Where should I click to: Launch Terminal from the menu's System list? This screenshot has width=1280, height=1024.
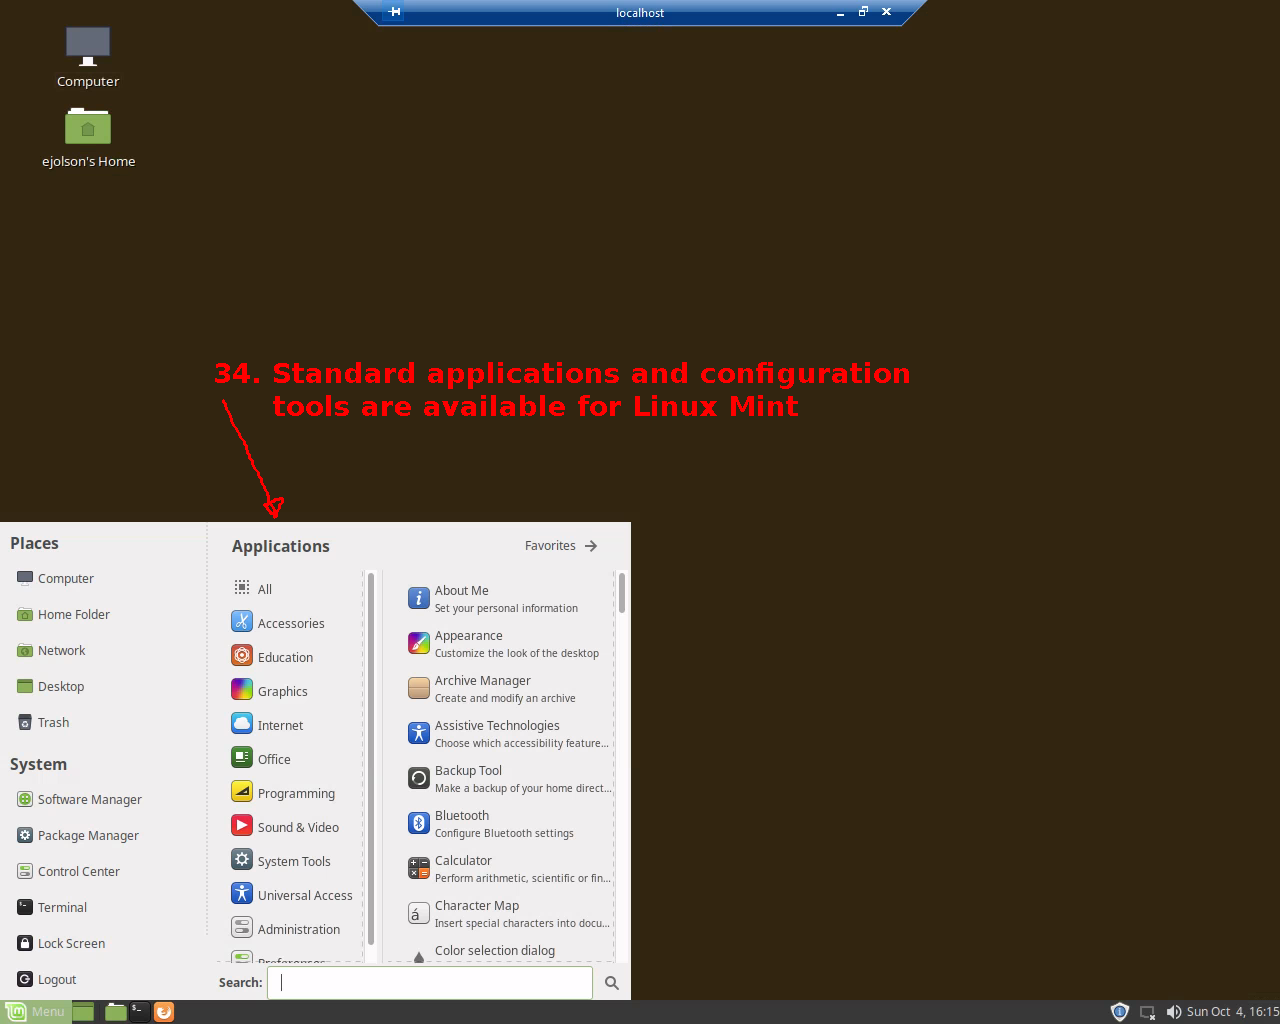click(x=52, y=907)
